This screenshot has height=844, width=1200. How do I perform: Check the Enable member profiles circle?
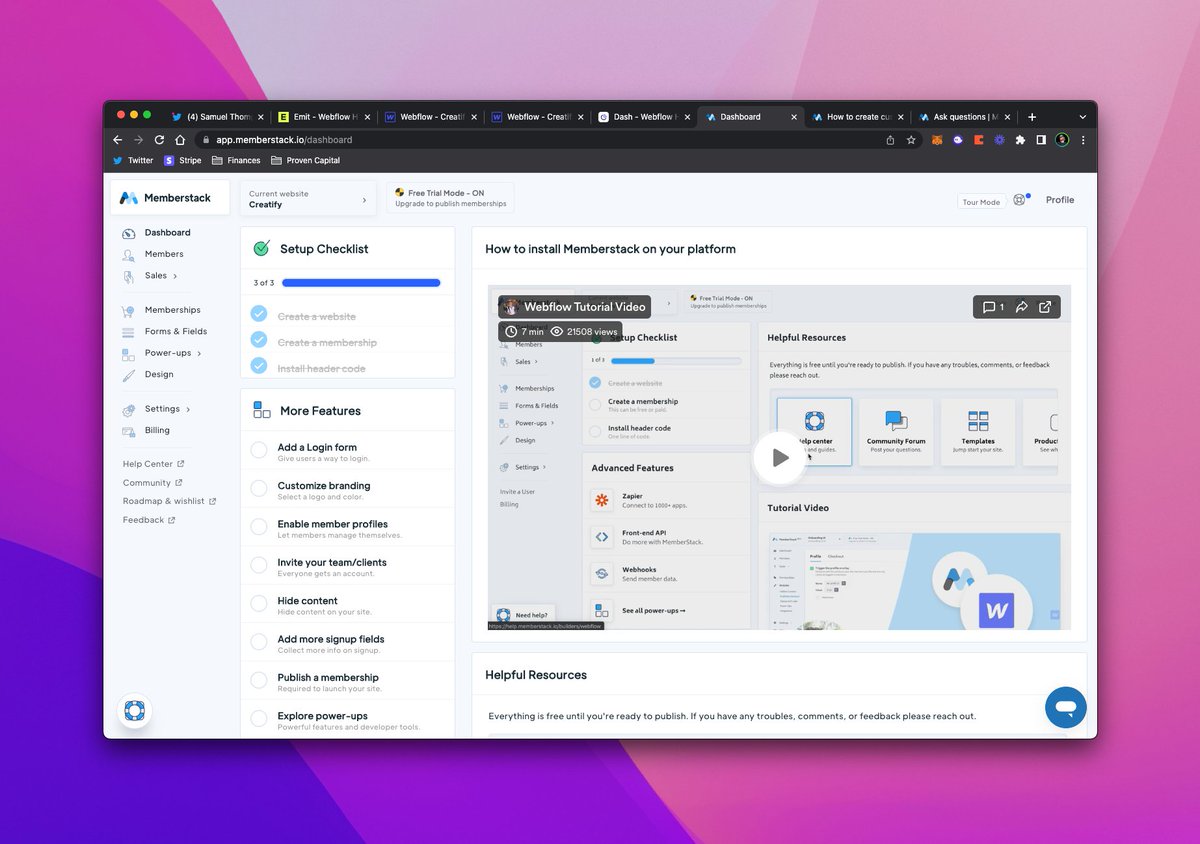tap(259, 527)
